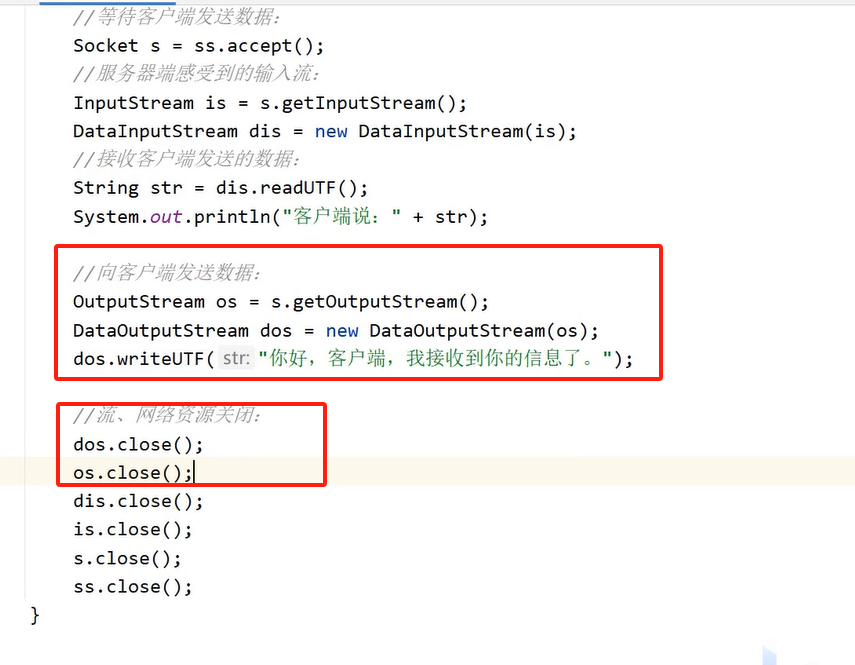Click the comment '//等待客户端发送数据:'
Viewport: 855px width, 665px height.
[177, 17]
